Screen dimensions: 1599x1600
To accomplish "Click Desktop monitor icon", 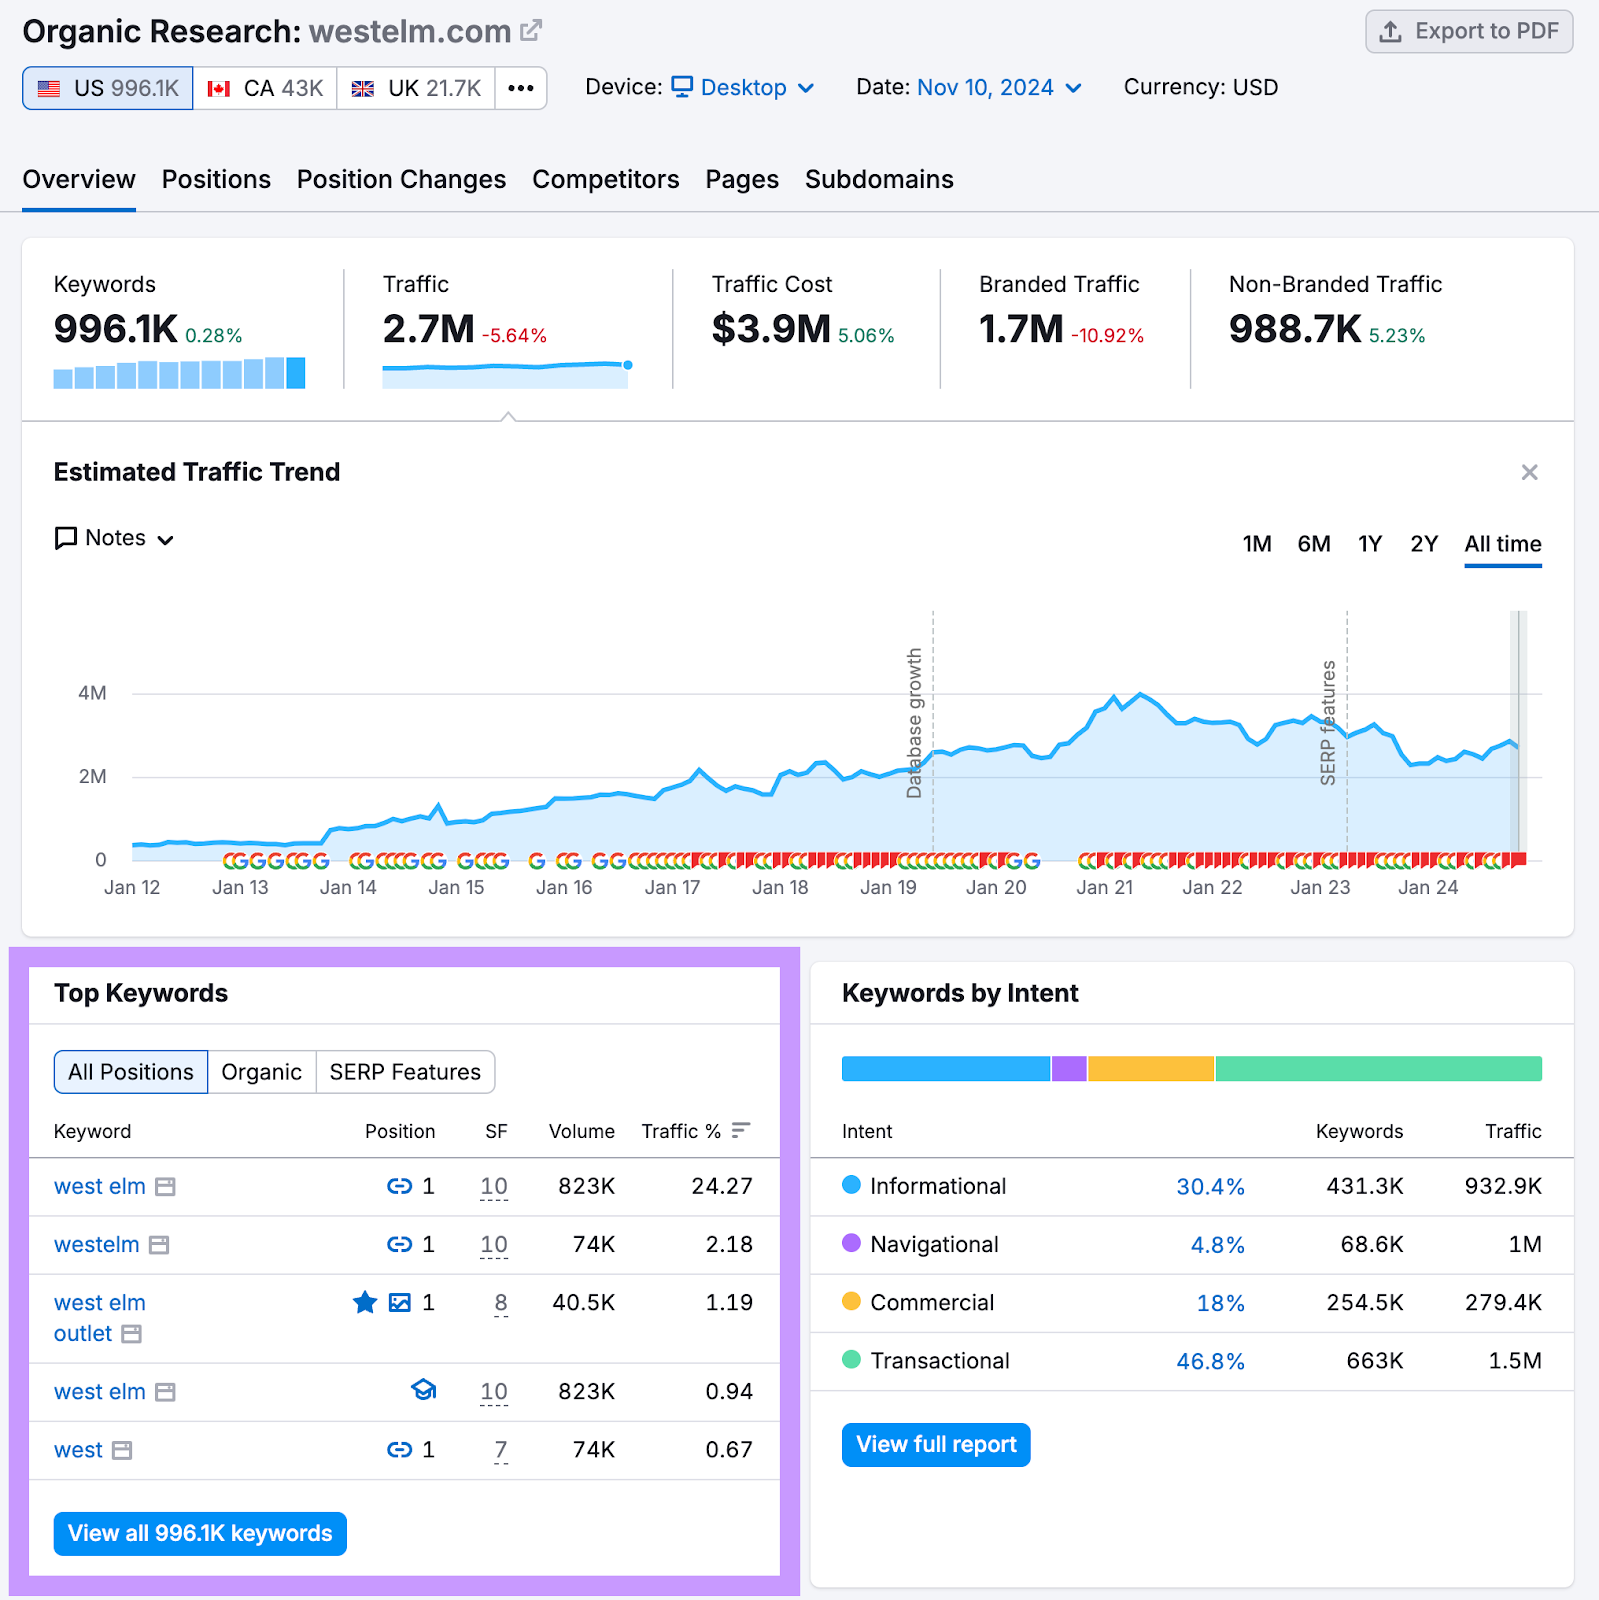I will point(682,87).
